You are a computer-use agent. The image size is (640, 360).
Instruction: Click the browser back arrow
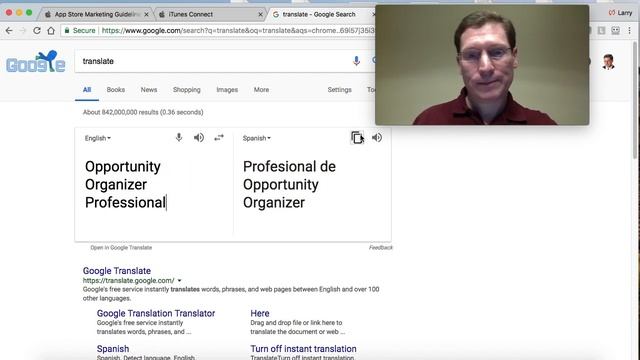tap(9, 31)
